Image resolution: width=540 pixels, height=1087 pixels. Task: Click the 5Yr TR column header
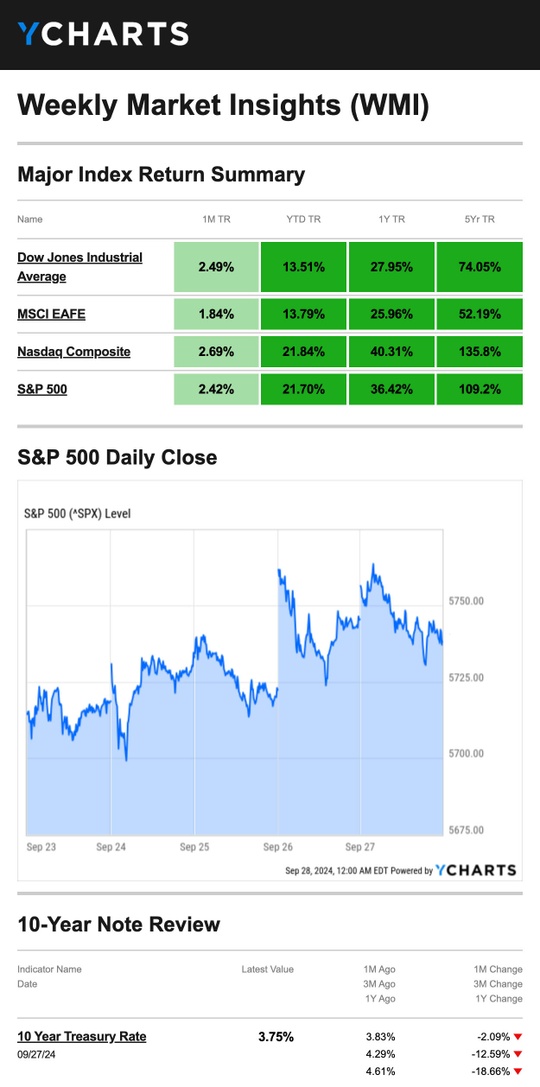point(480,219)
